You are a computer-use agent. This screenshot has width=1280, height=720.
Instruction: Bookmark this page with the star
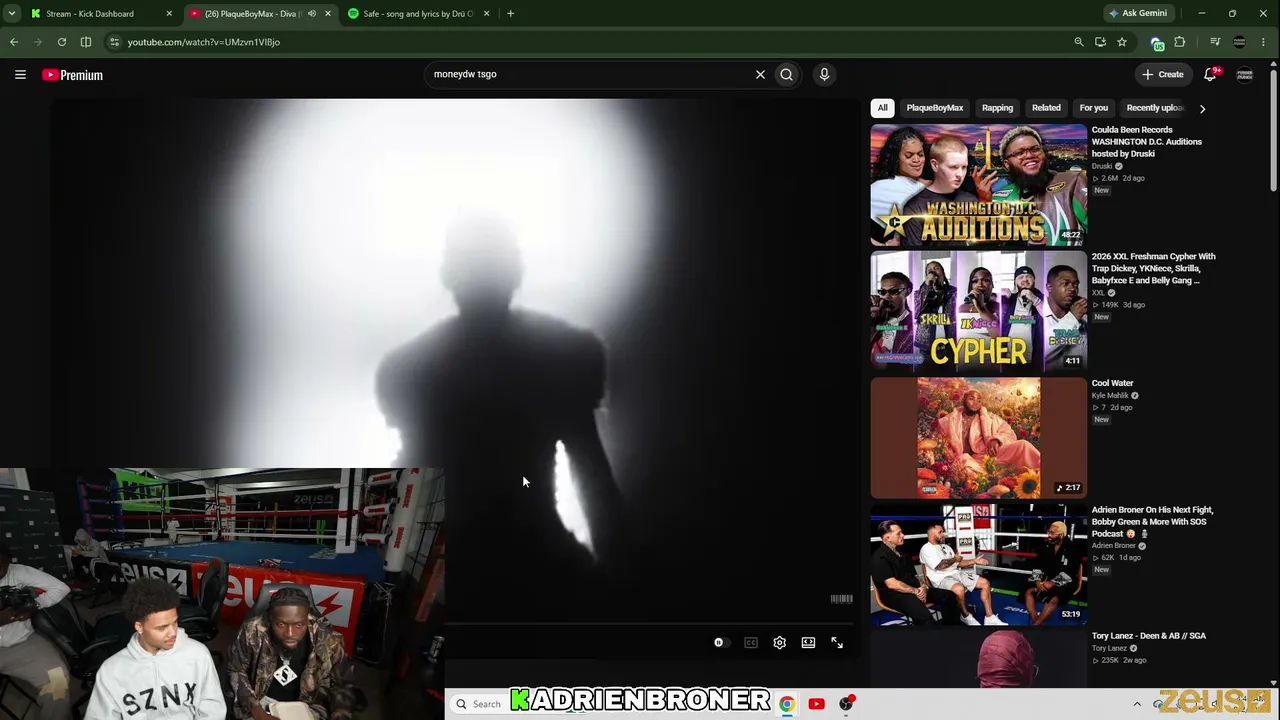pyautogui.click(x=1122, y=42)
